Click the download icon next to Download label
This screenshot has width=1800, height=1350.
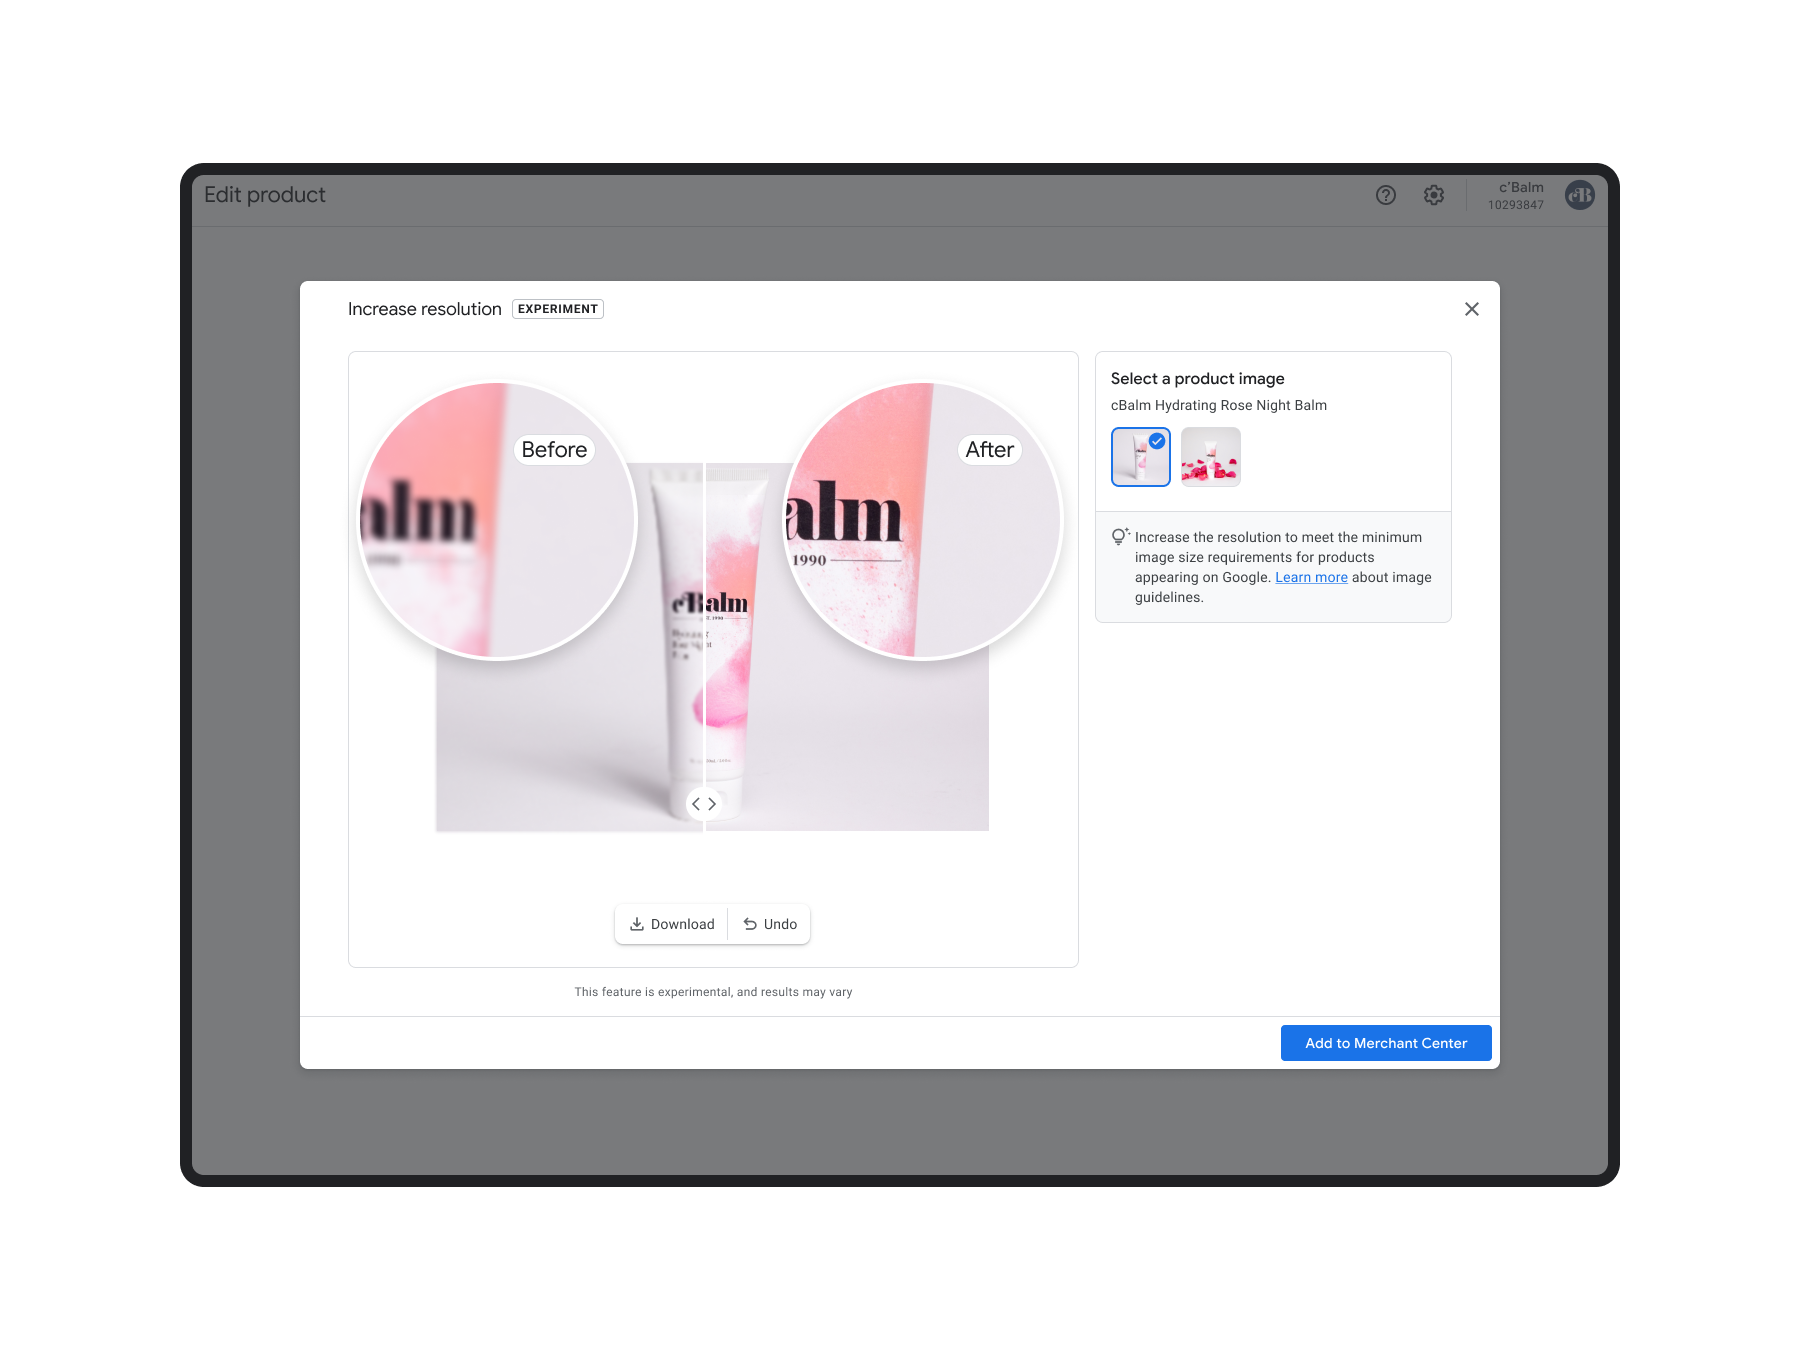point(636,924)
